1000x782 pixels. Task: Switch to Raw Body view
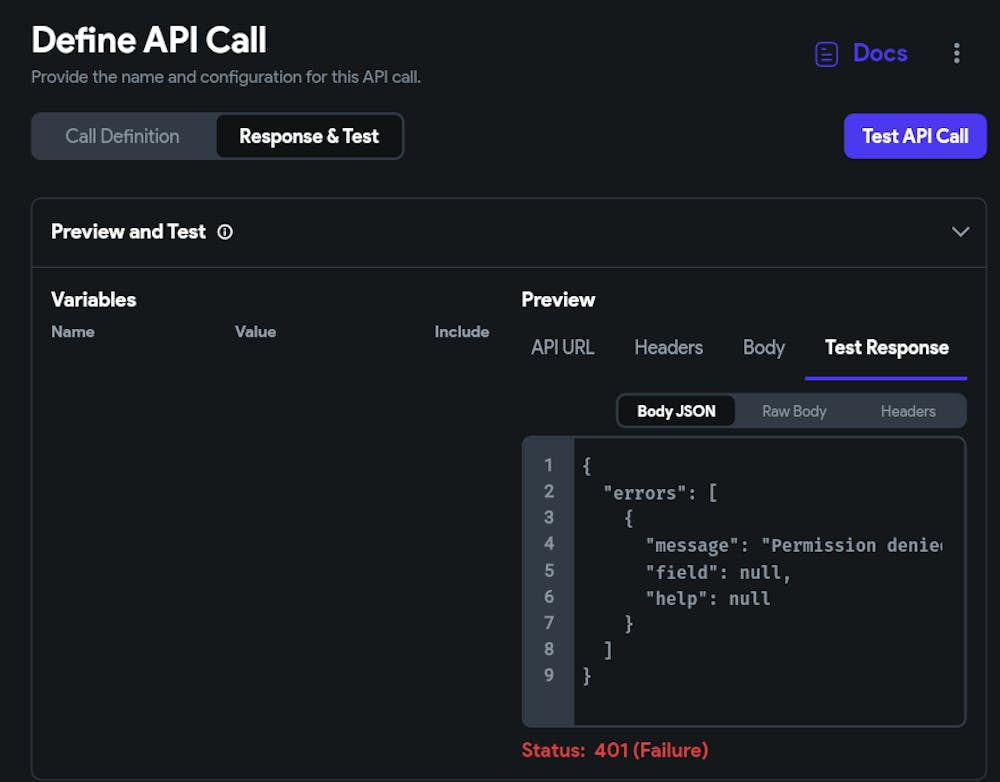(794, 411)
